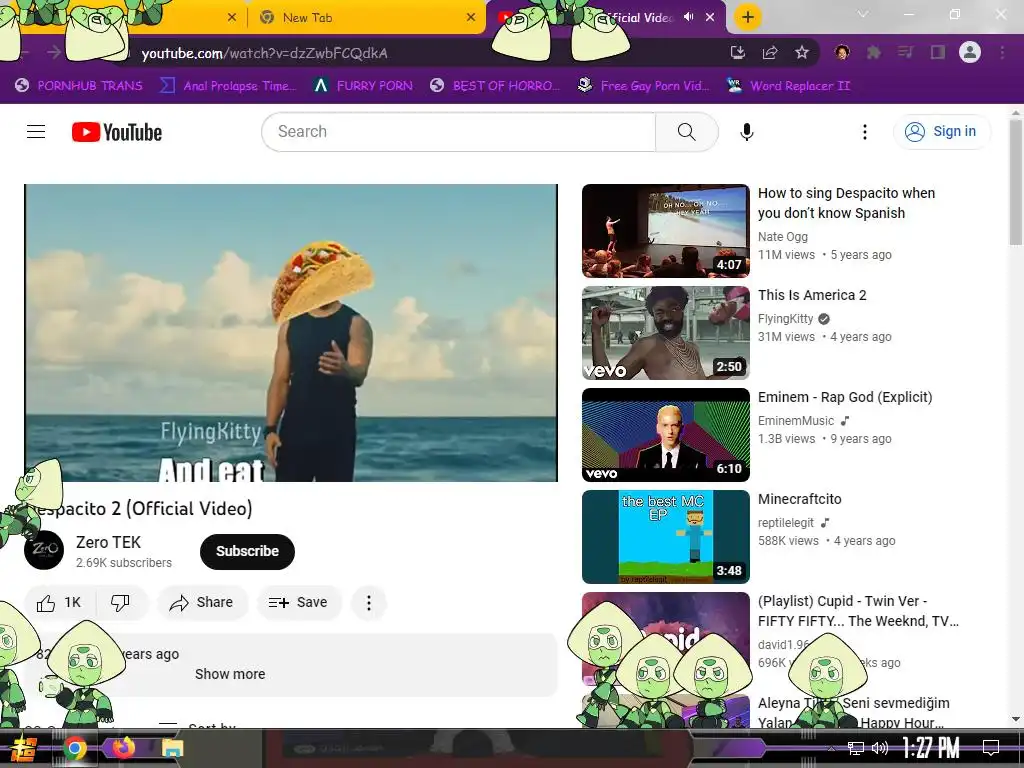Open the Minecraftcito video thumbnail

point(665,537)
